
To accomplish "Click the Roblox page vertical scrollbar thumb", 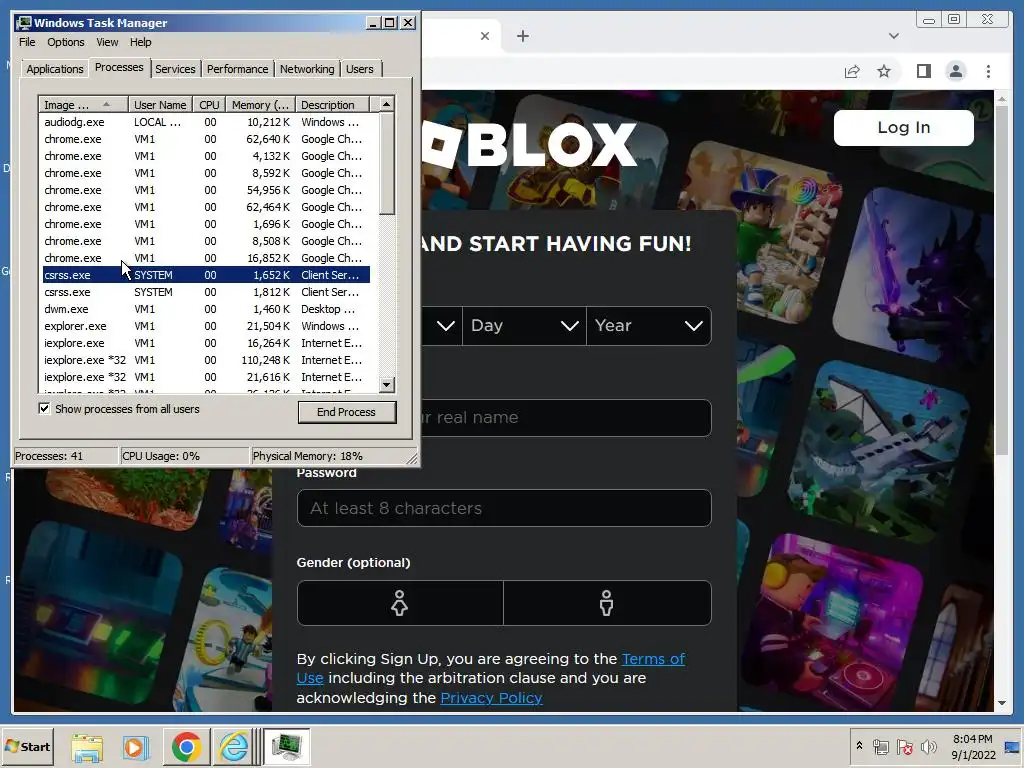I will coord(1002,280).
